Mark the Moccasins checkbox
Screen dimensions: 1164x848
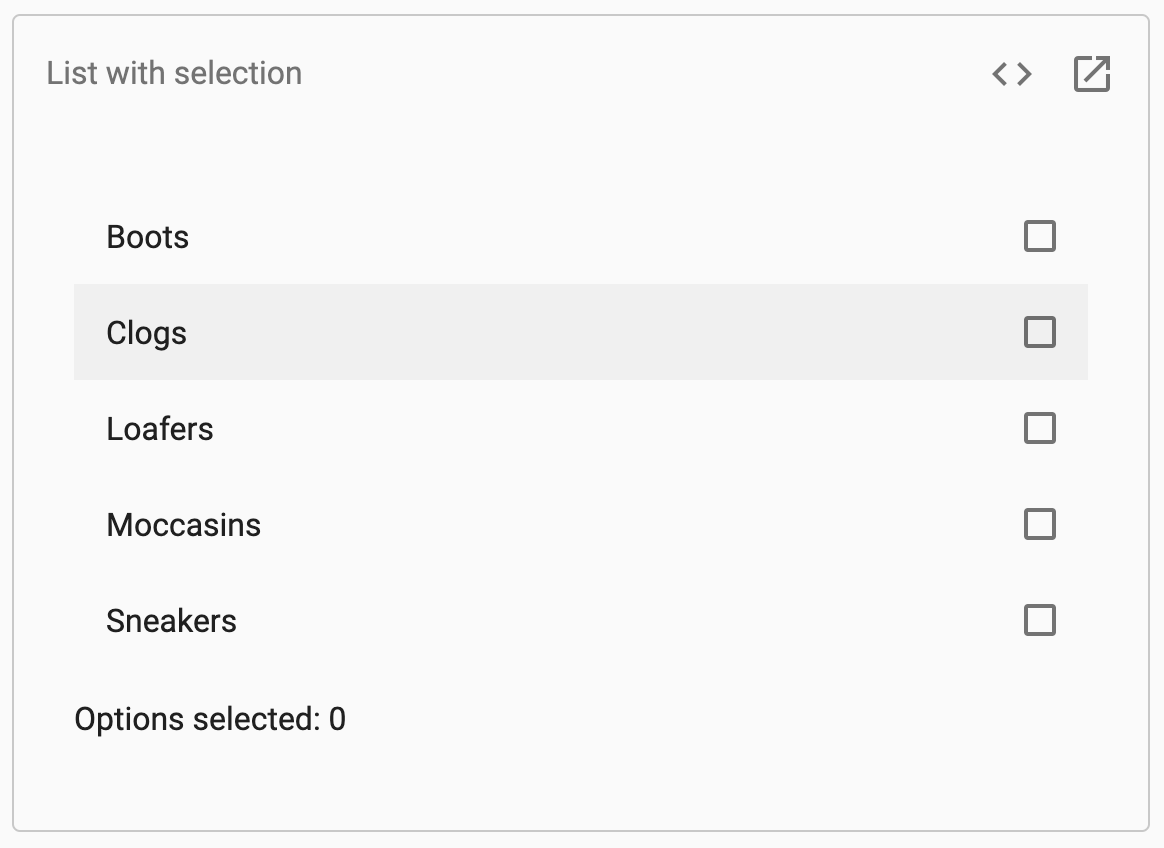tap(1039, 524)
